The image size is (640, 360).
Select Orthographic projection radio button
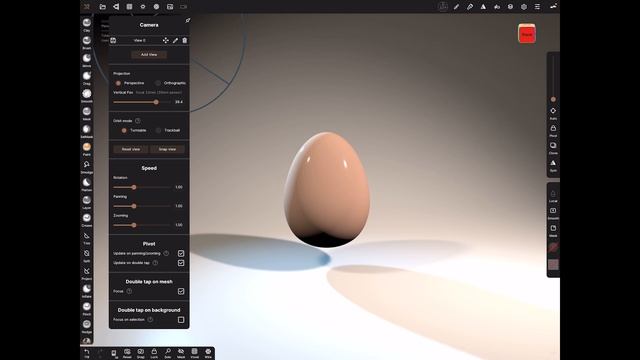158,83
